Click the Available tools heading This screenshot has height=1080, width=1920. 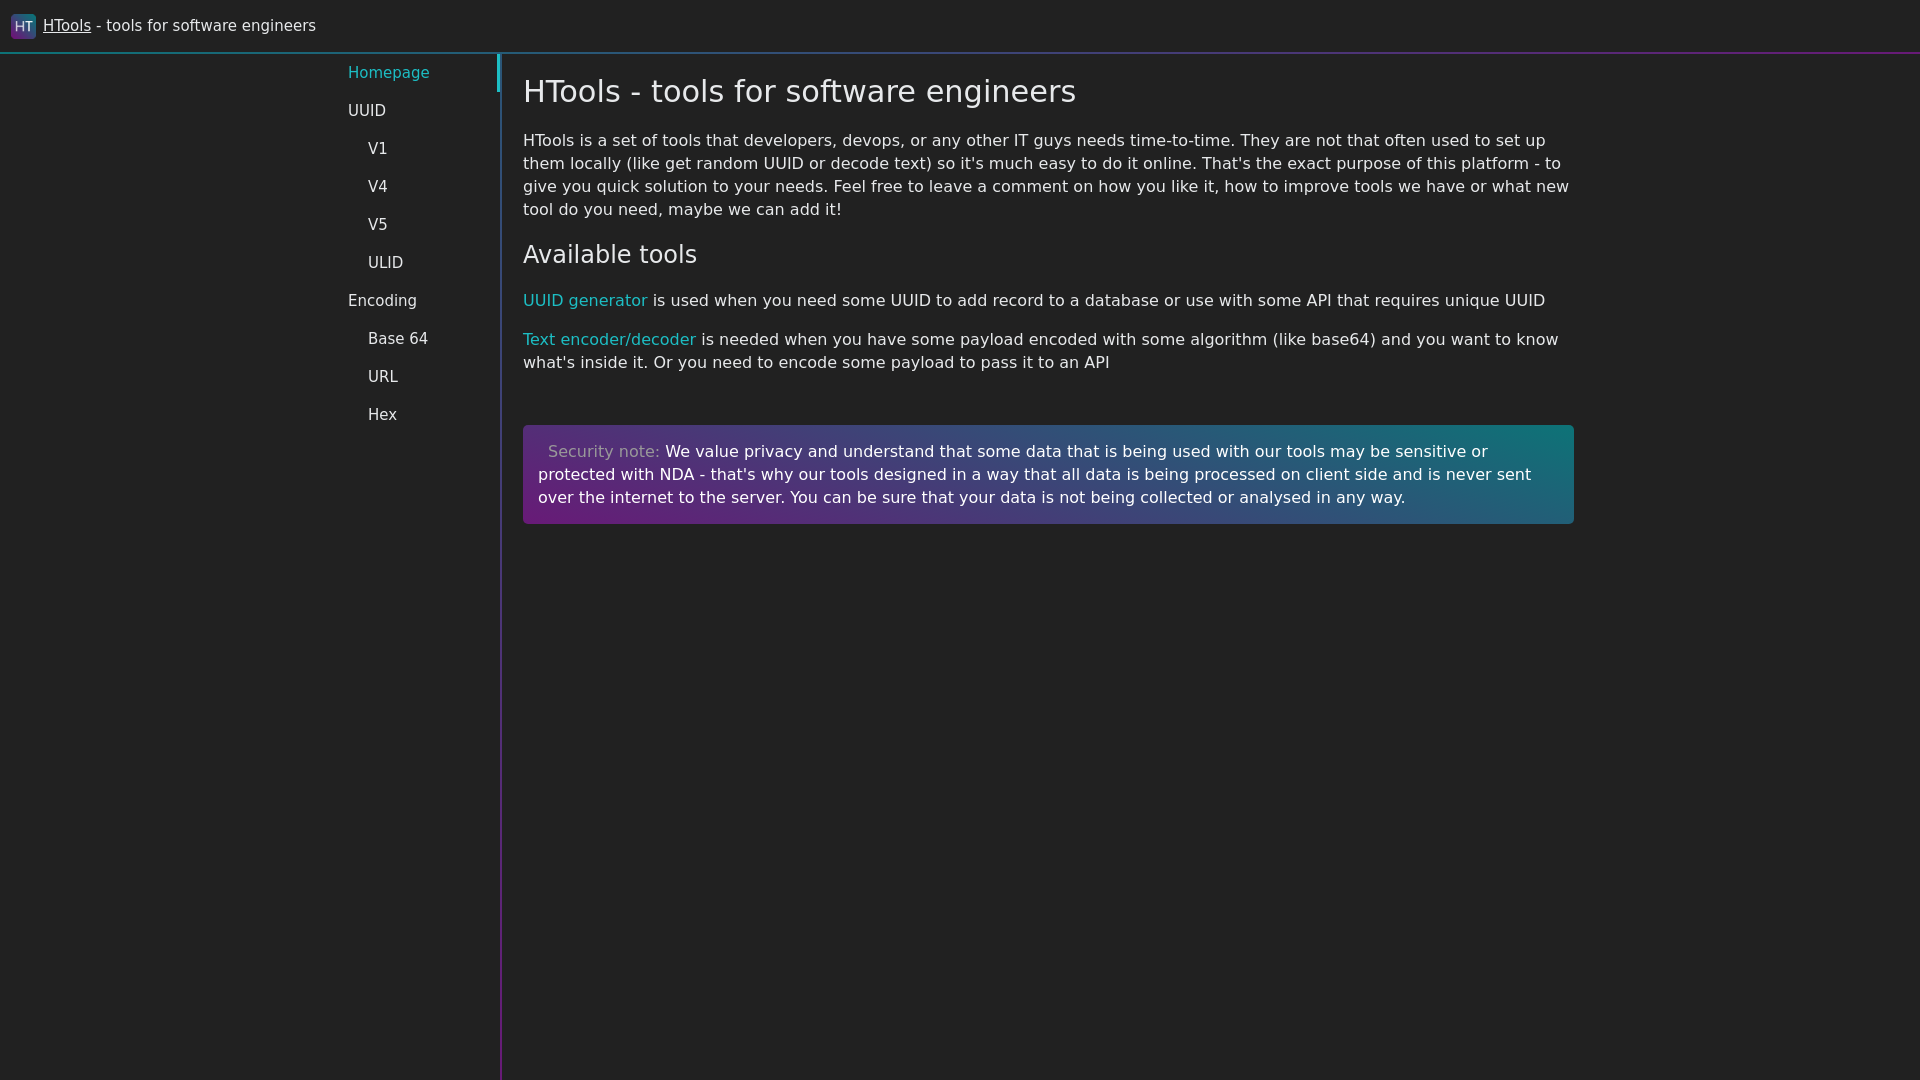point(609,255)
